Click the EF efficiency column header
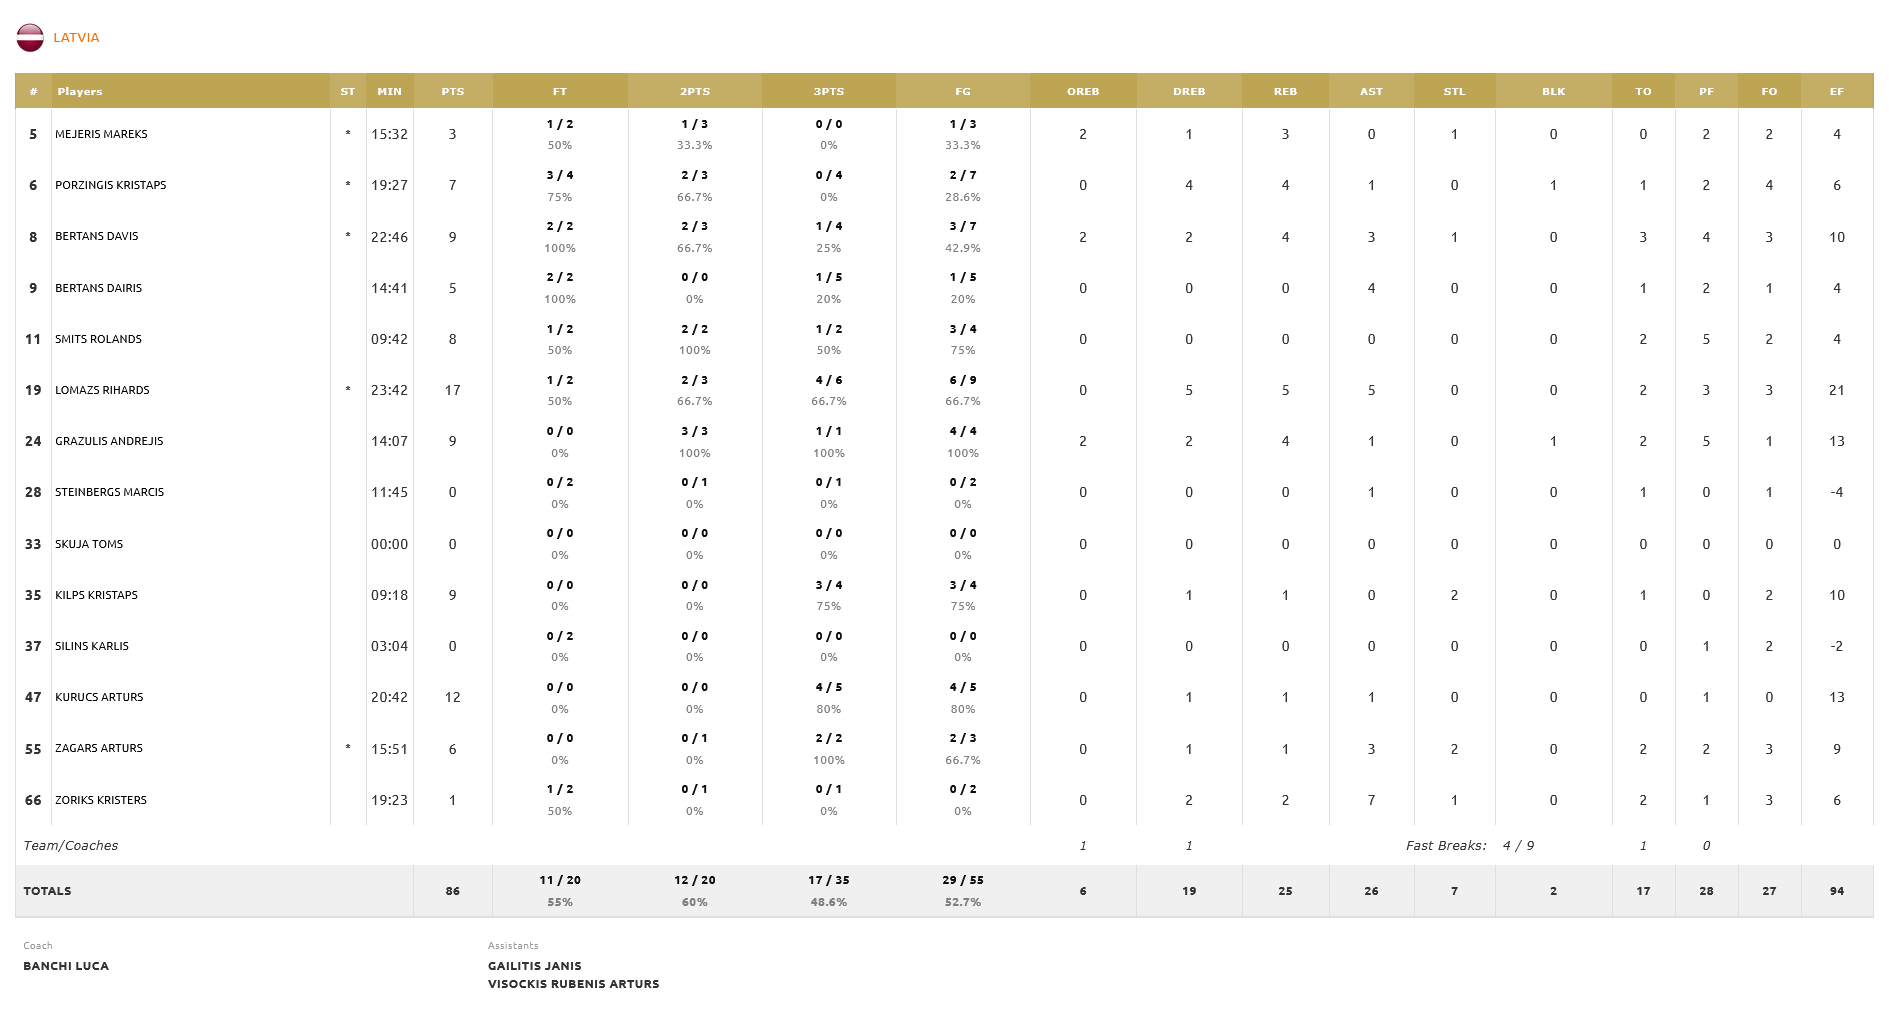The width and height of the screenshot is (1889, 1012). point(1836,91)
